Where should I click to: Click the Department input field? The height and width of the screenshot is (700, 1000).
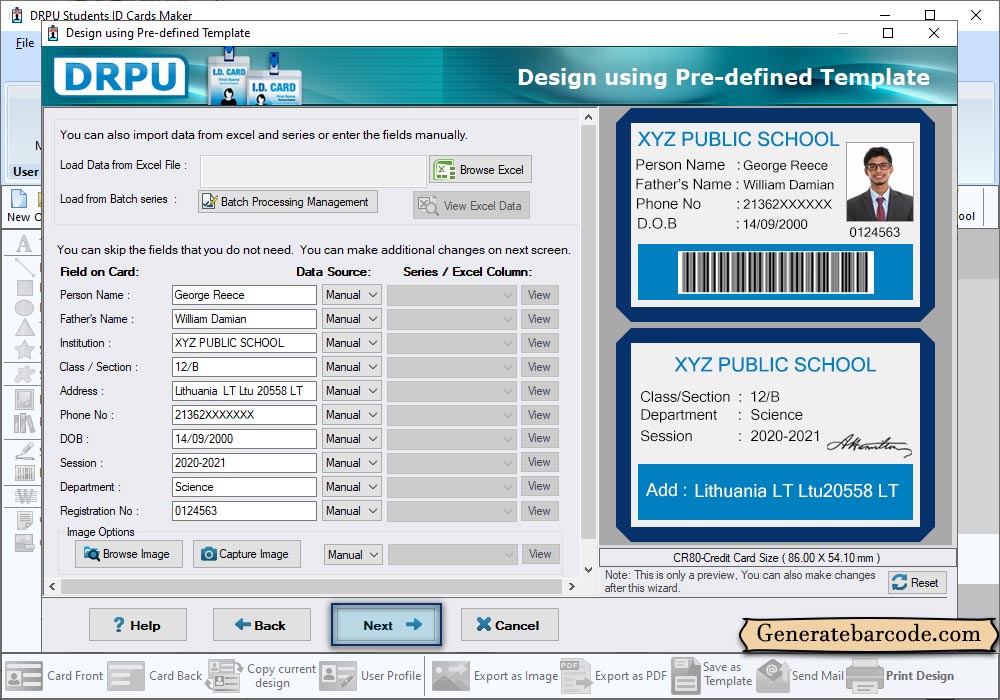point(244,487)
